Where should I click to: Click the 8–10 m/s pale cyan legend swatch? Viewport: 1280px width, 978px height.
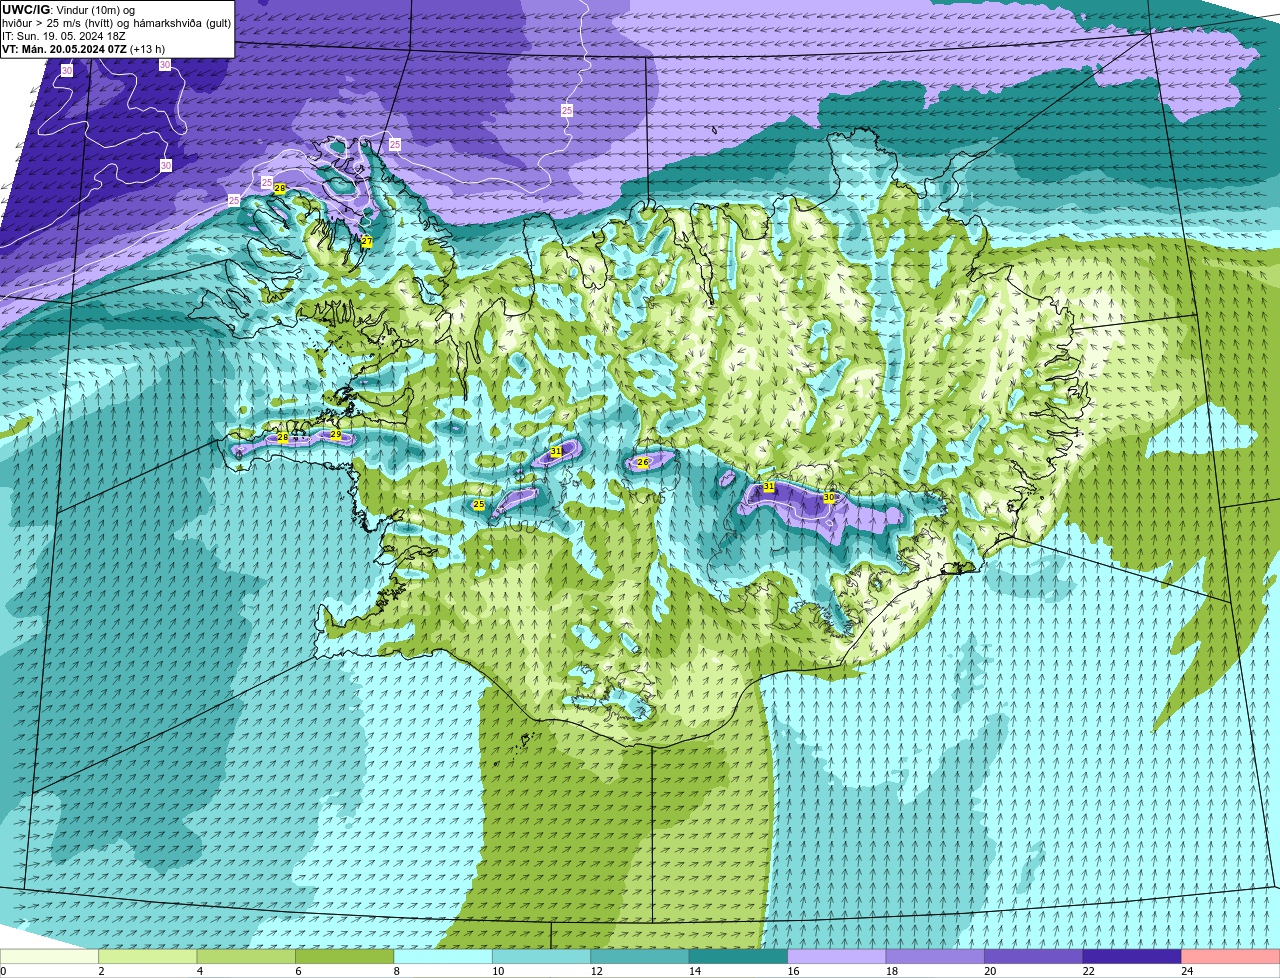click(443, 956)
